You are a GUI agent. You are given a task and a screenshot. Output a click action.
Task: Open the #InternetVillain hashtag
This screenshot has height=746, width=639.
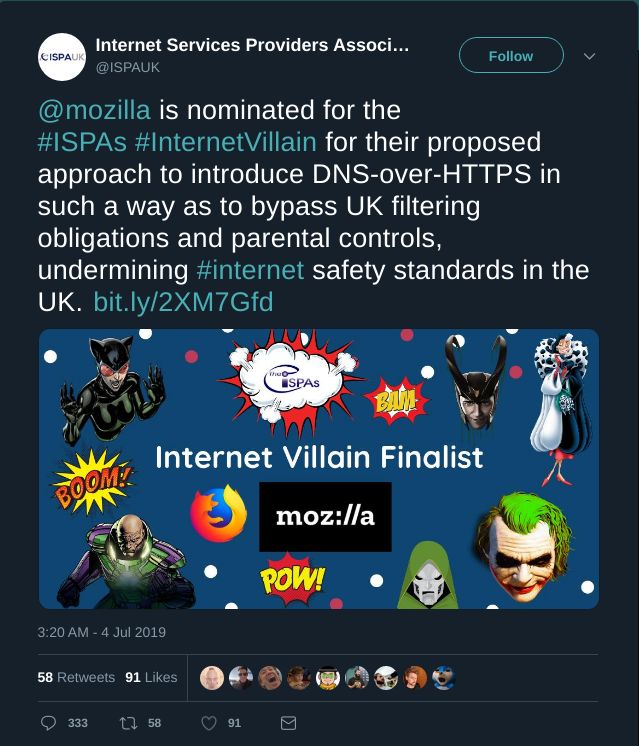tap(225, 141)
